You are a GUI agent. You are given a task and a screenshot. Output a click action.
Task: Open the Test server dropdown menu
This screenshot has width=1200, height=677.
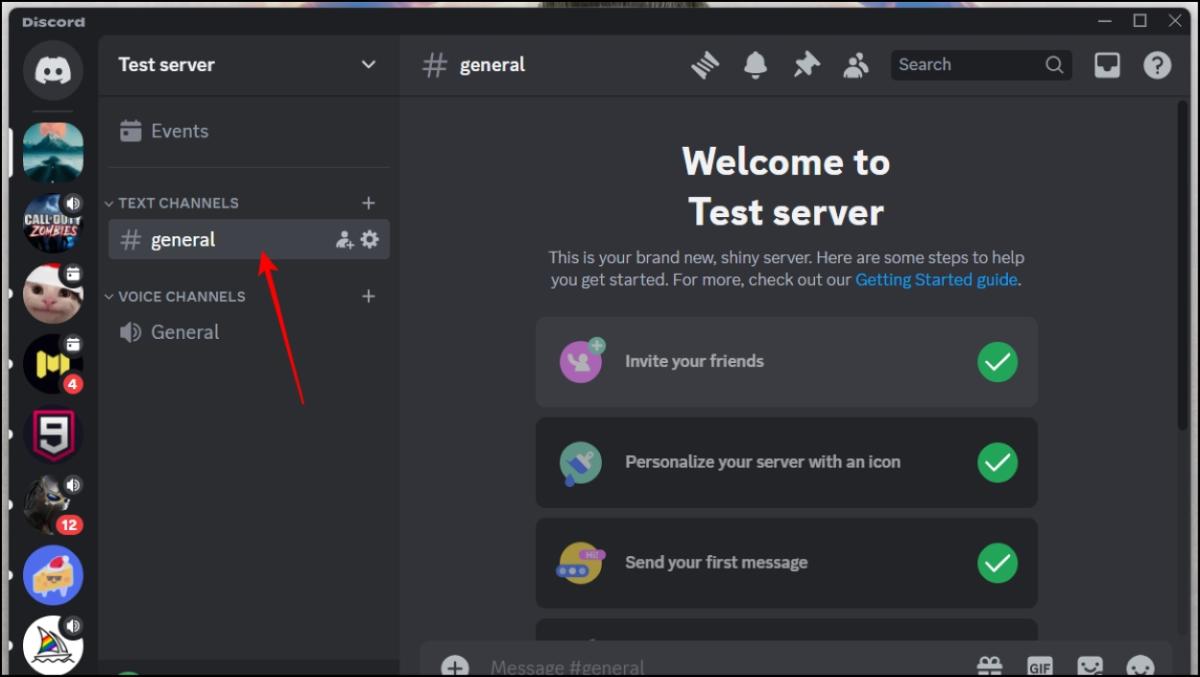point(246,64)
